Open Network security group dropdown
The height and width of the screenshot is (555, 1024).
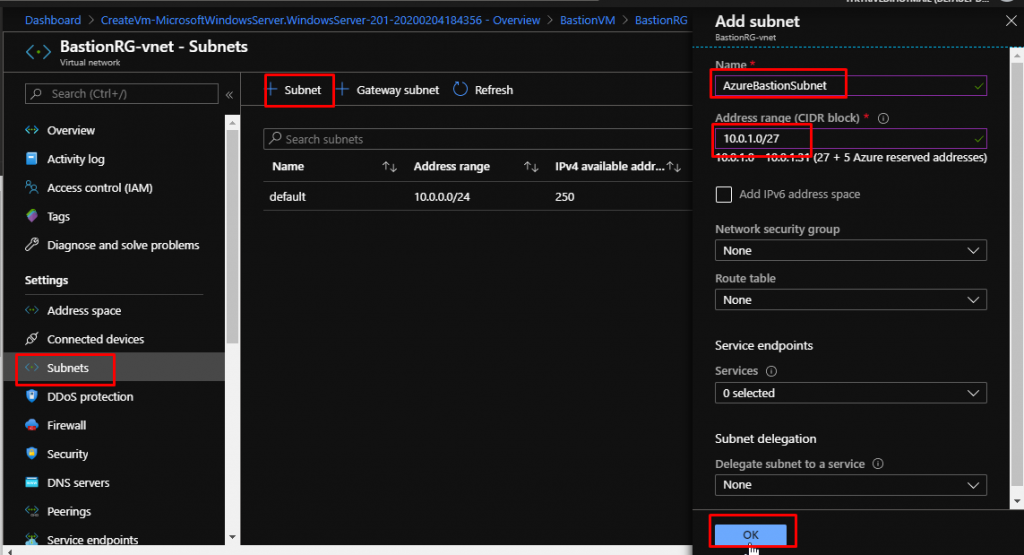pyautogui.click(x=850, y=251)
